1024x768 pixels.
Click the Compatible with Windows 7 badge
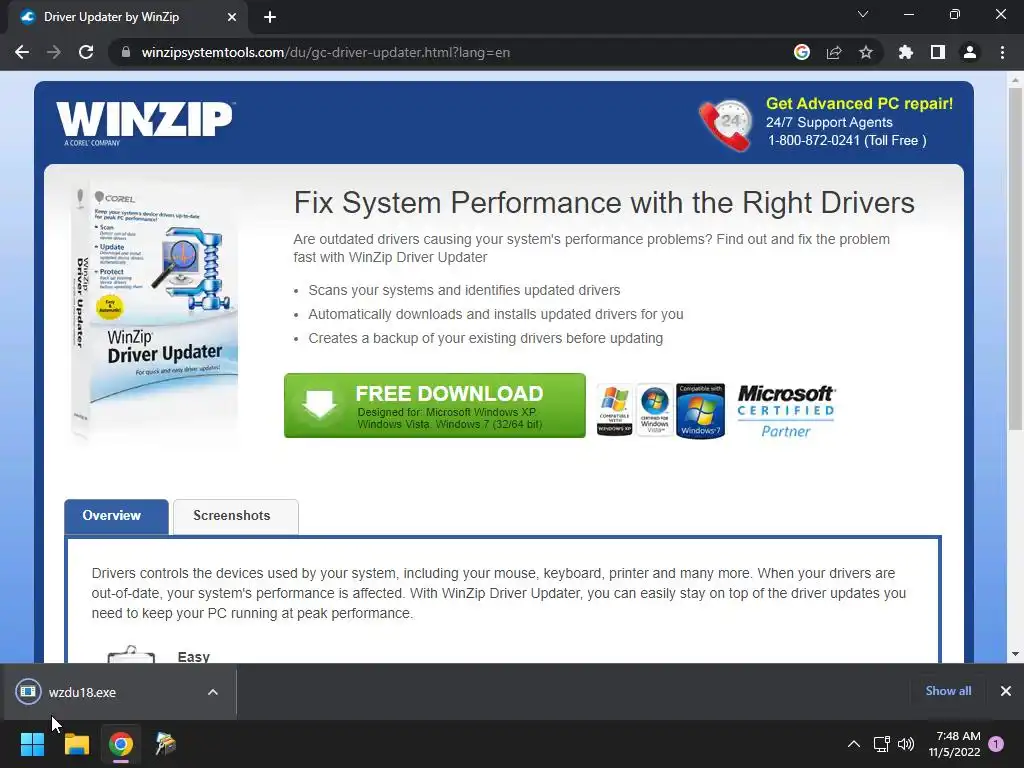tap(700, 411)
